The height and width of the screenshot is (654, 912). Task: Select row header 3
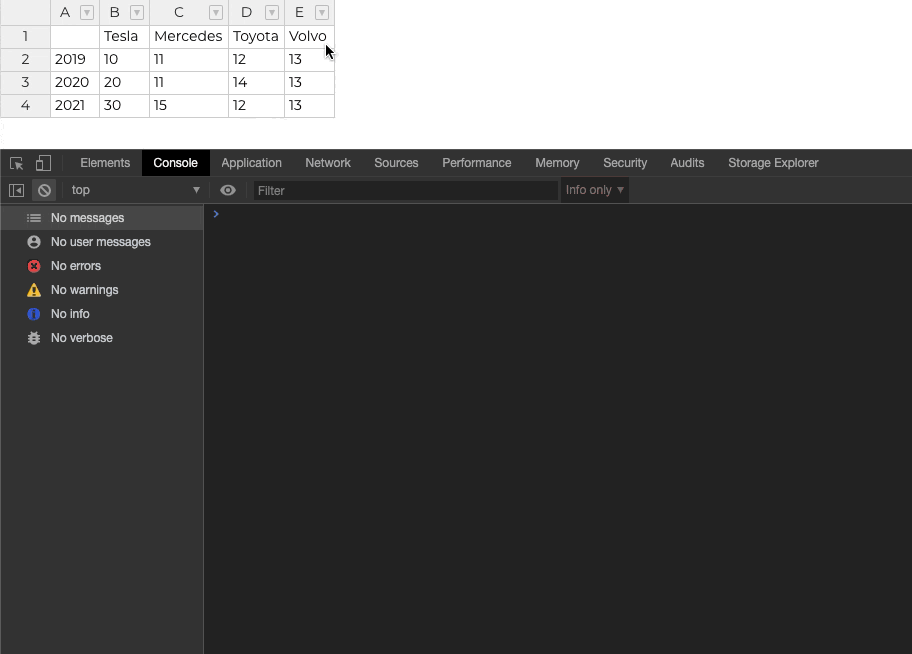coord(25,83)
